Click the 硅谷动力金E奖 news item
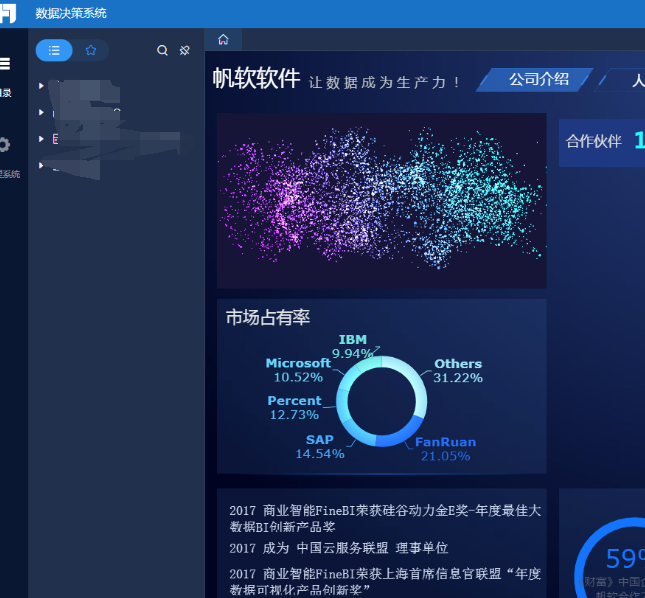This screenshot has width=645, height=598. pos(384,518)
